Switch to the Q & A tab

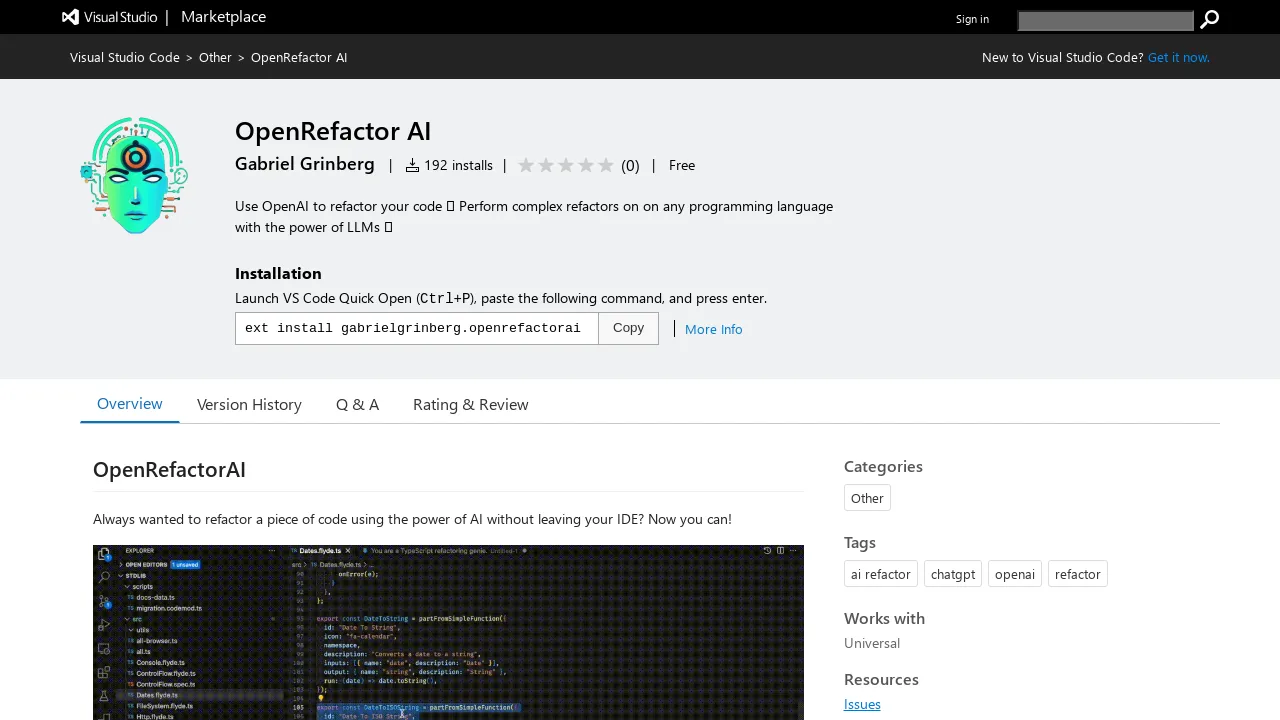click(x=357, y=404)
